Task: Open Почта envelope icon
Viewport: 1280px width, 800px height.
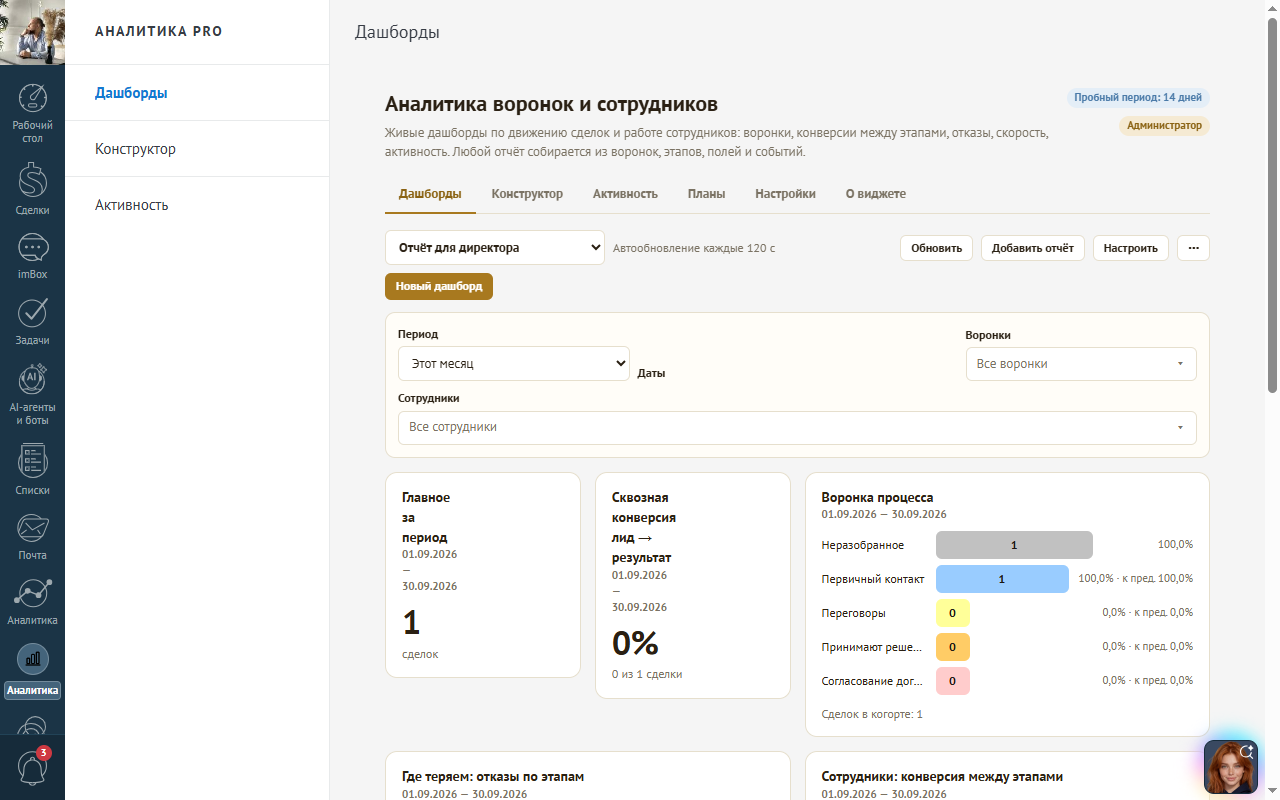Action: (x=33, y=528)
